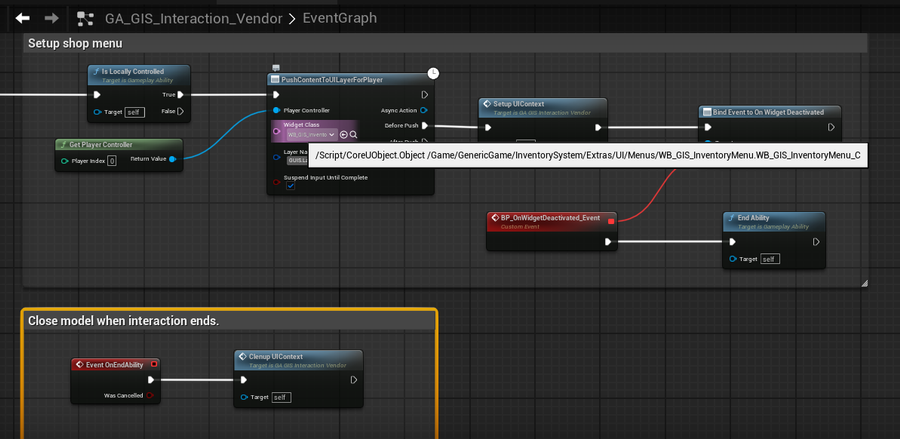Uncheck Suspend Input Until Complete checkbox

[x=290, y=187]
